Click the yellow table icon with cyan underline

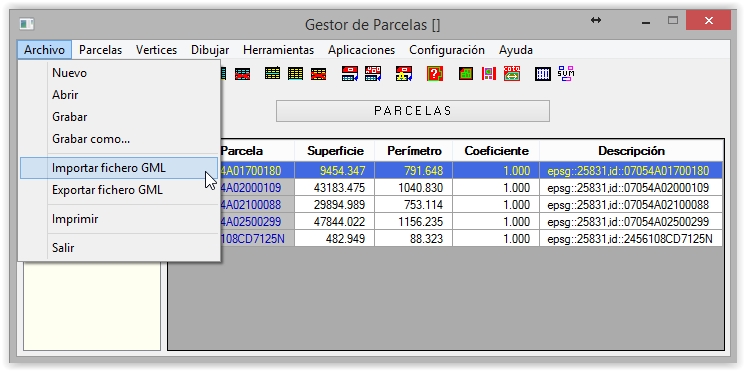tap(295, 74)
